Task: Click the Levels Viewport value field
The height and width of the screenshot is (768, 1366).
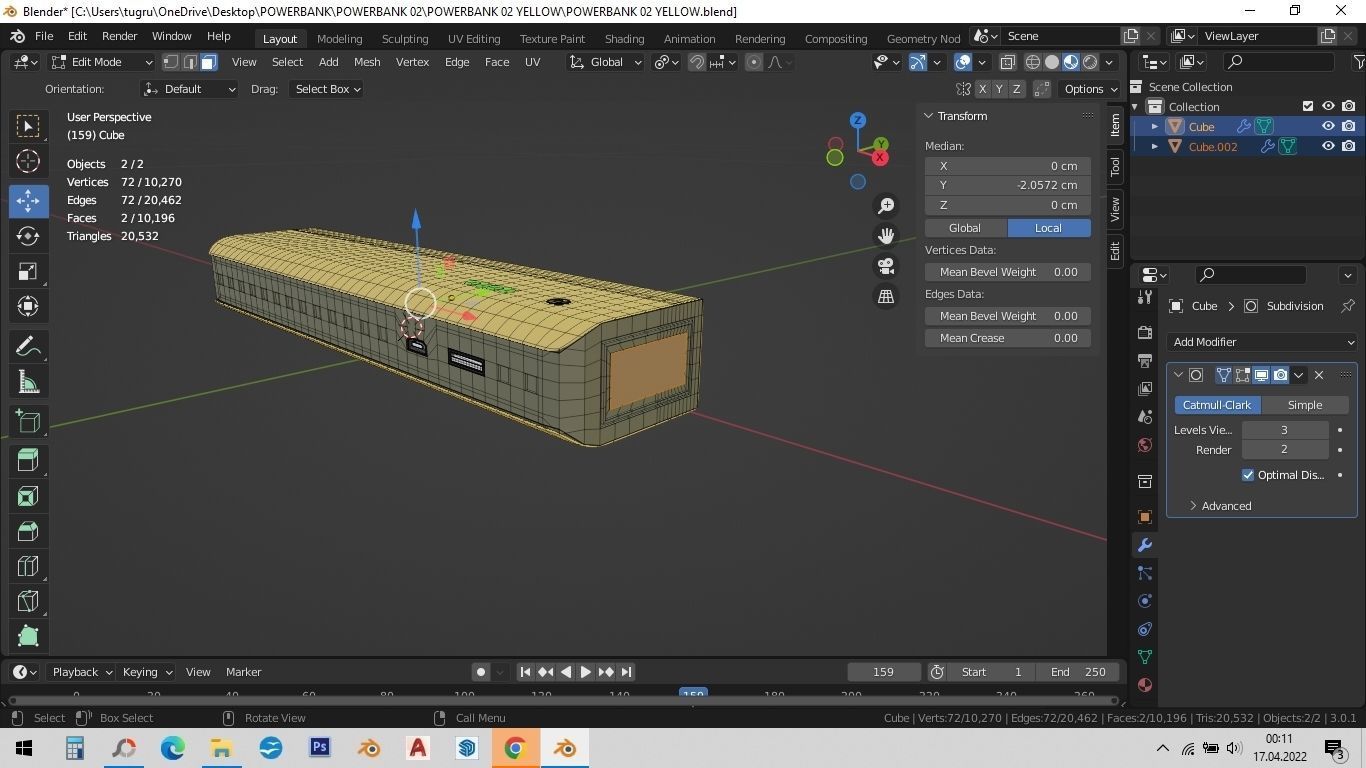Action: [x=1285, y=430]
